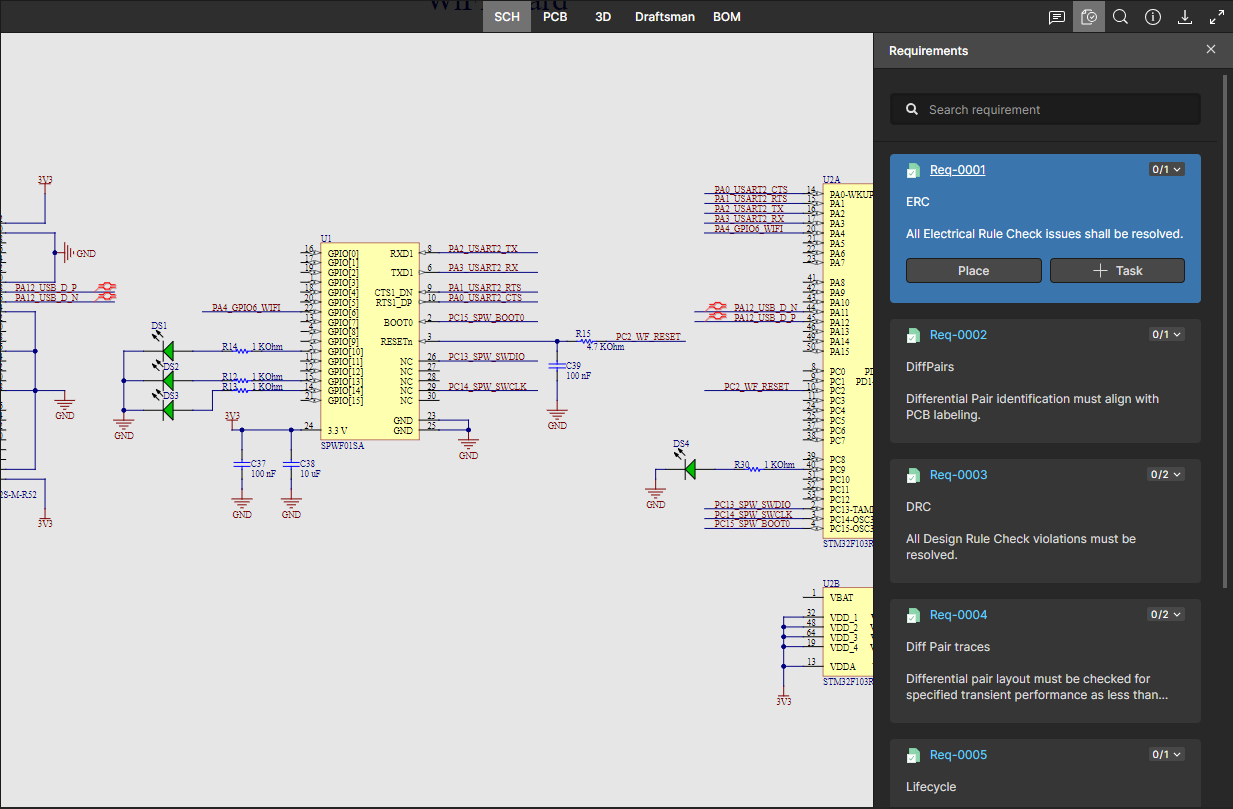This screenshot has height=809, width=1233.
Task: Click the document icon beside Req-0005
Action: 913,756
